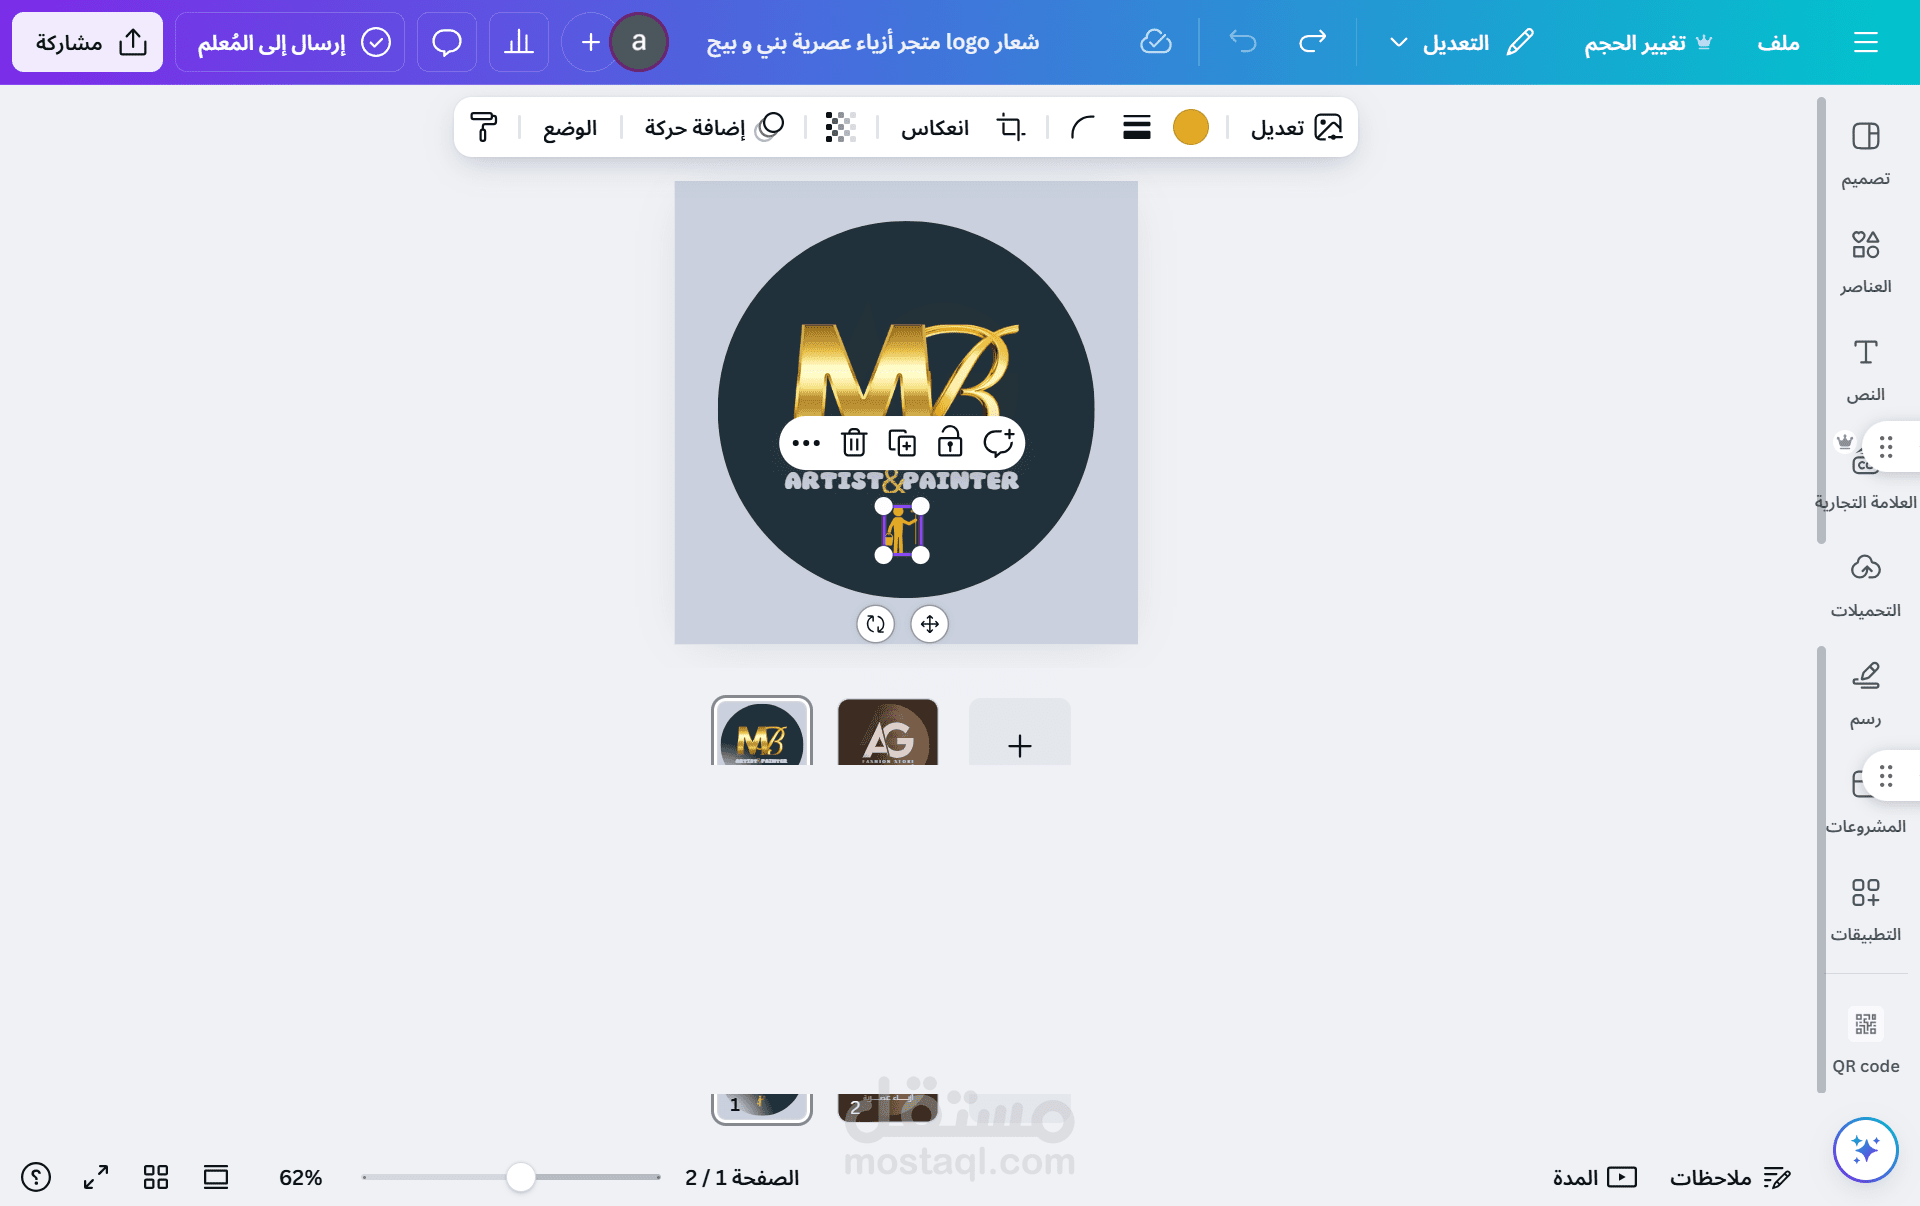Screen dimensions: 1920x1206
Task: Click the copy style paint roller icon
Action: [484, 127]
